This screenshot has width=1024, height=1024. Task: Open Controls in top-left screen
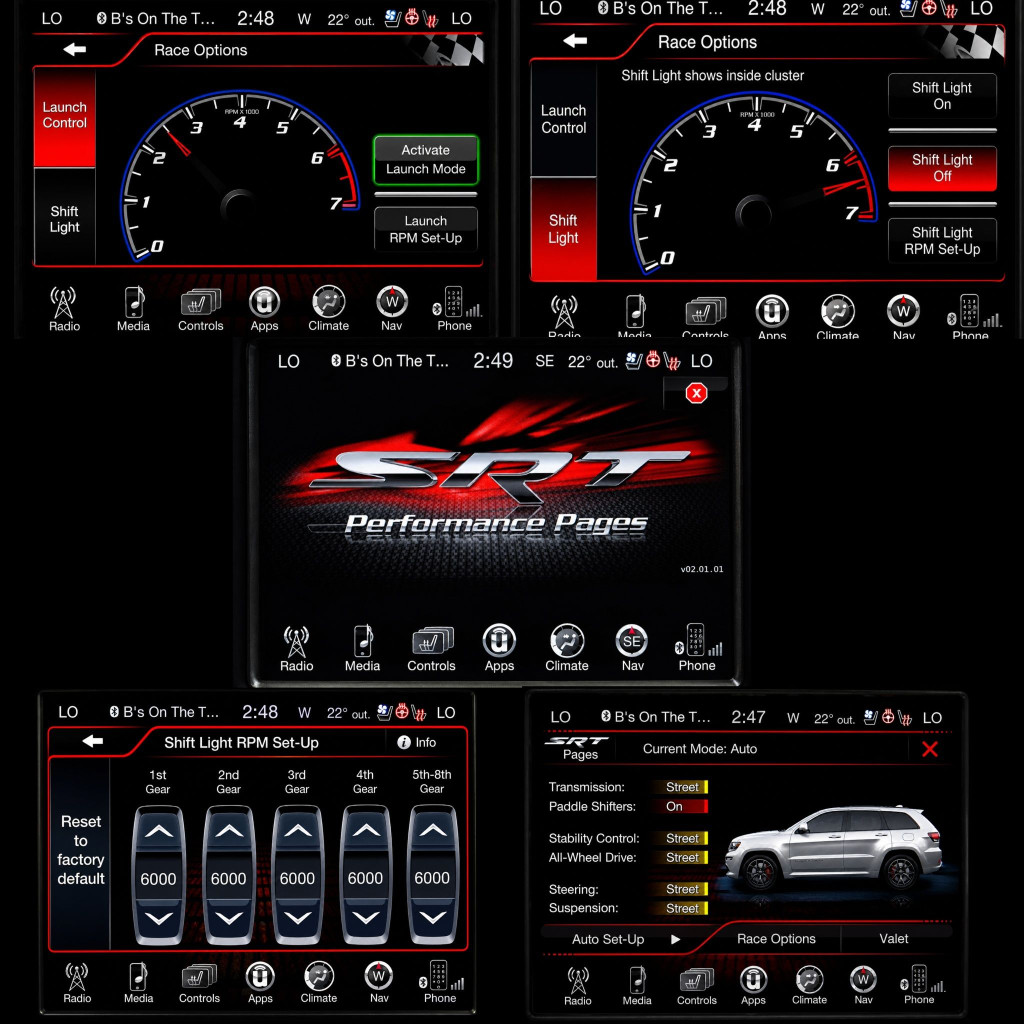point(200,310)
